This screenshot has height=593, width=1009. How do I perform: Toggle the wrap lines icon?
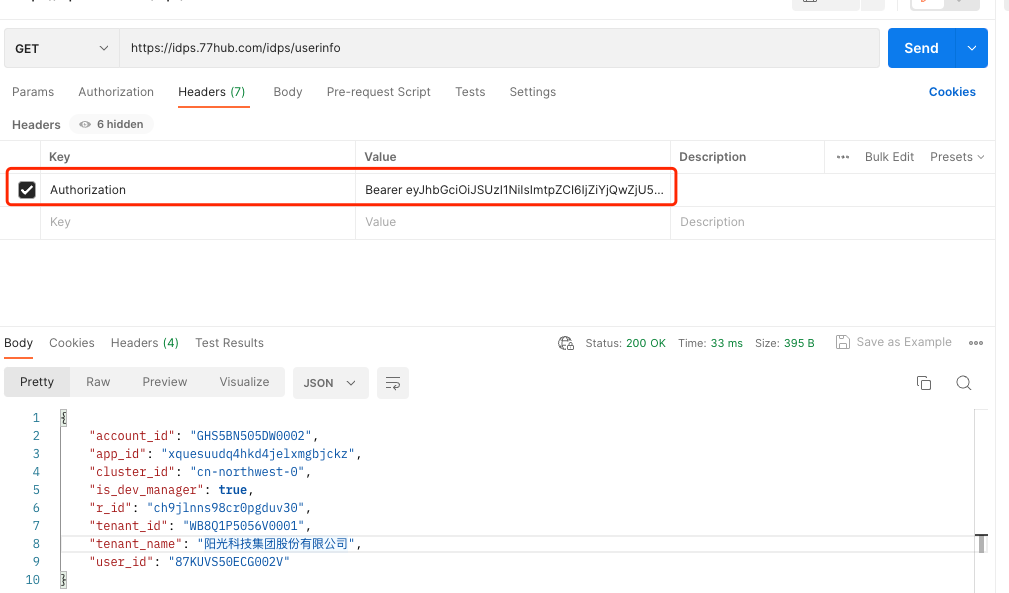pyautogui.click(x=393, y=383)
